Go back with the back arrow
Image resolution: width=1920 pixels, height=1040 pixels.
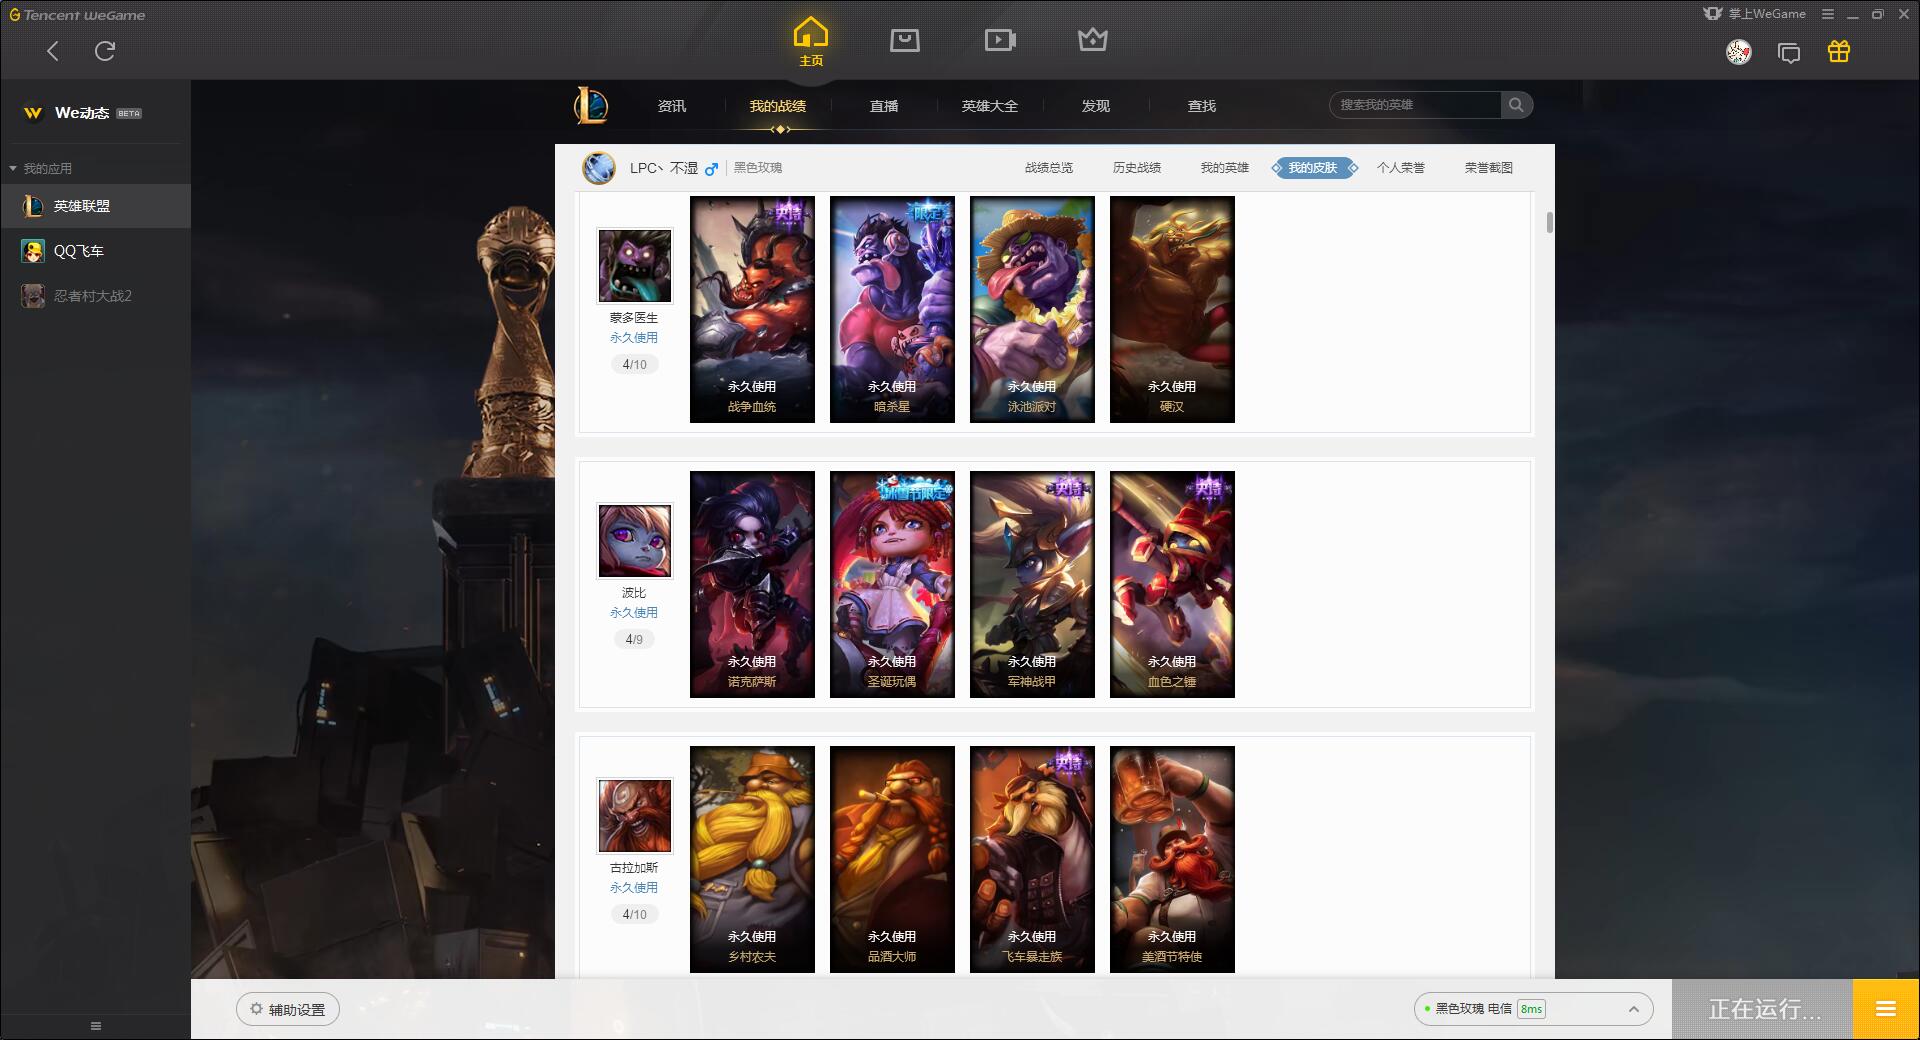[53, 51]
